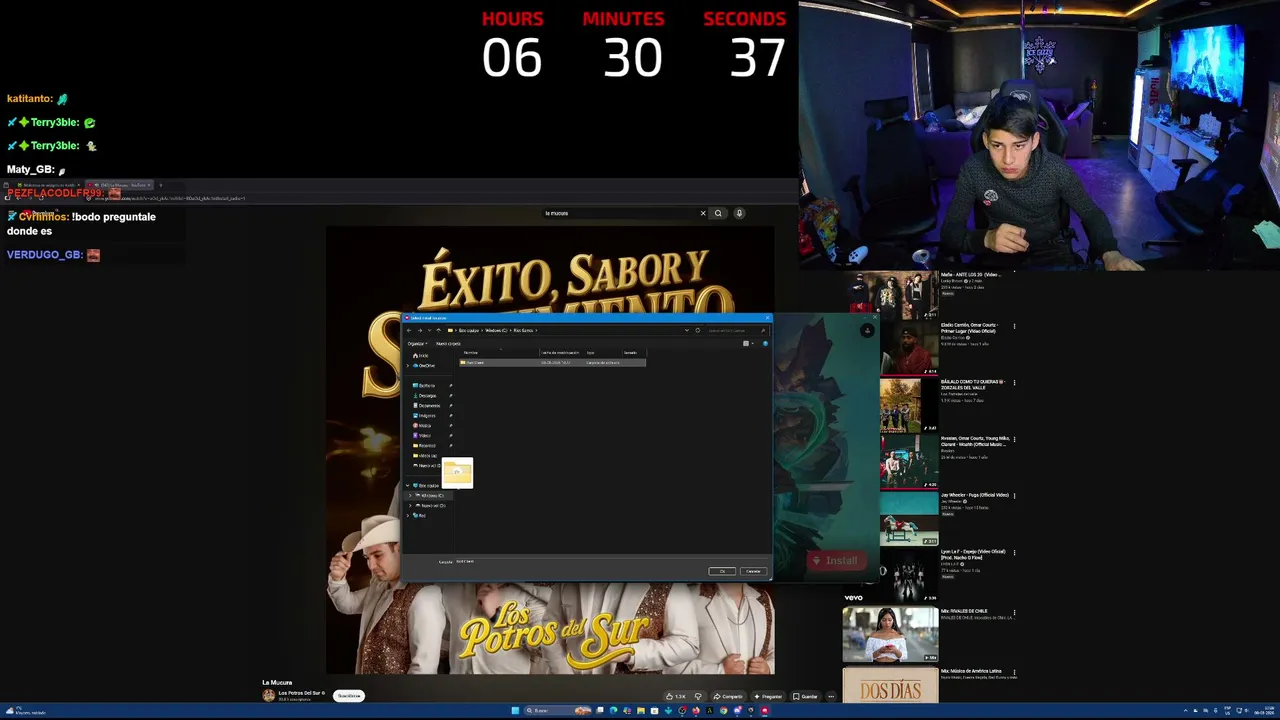Viewport: 1280px width, 720px height.
Task: Start YouTube voice search with microphone
Action: (739, 213)
